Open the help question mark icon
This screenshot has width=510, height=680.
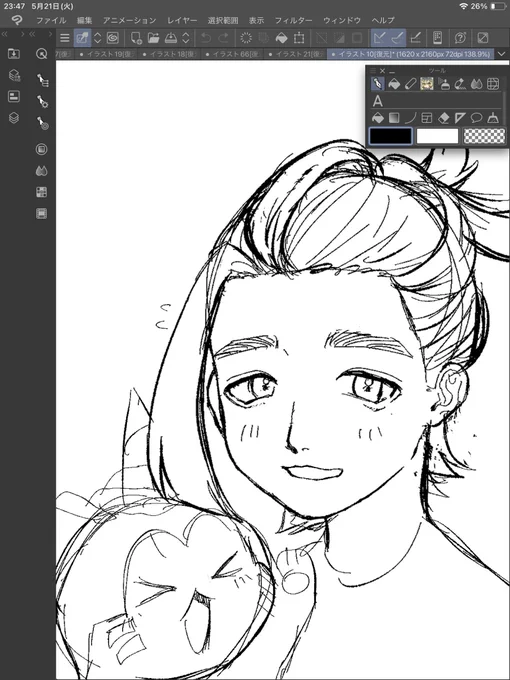tap(460, 38)
